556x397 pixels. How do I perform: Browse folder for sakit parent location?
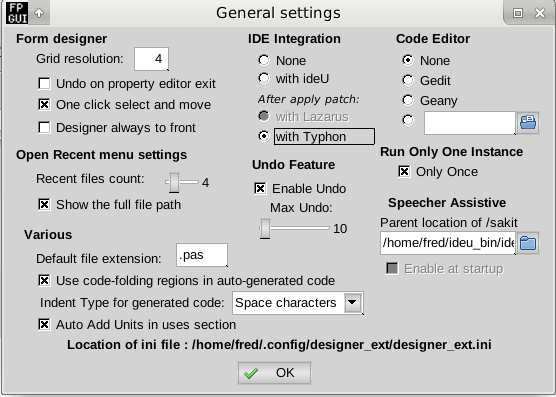point(528,243)
